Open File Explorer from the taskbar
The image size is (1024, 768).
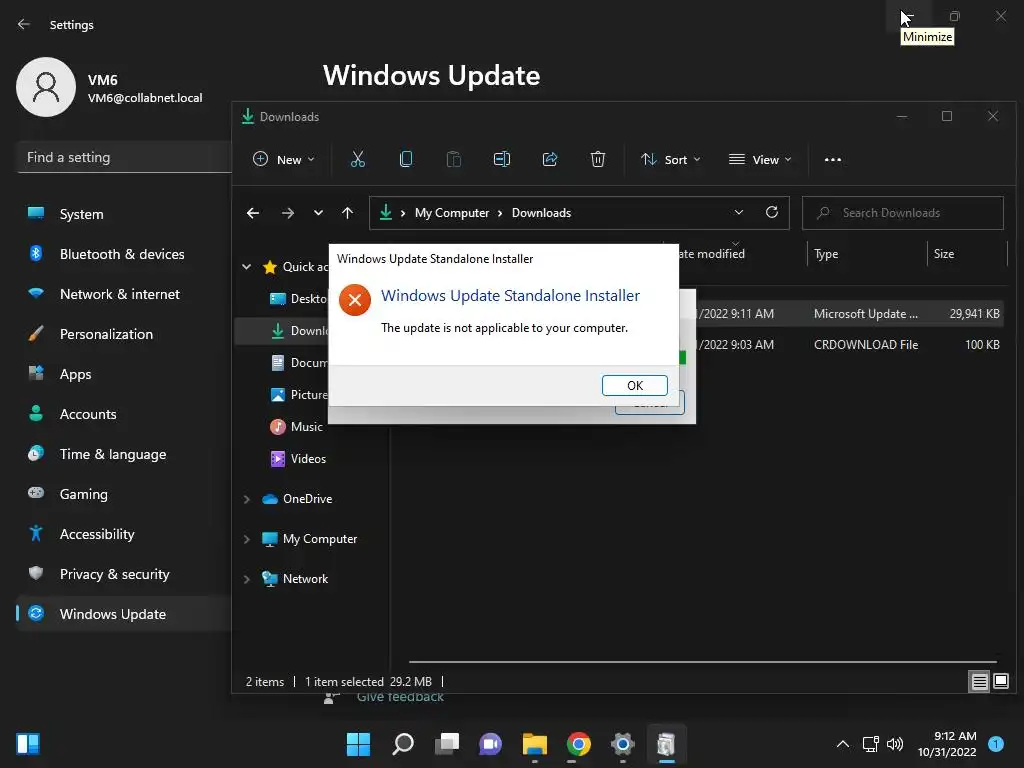click(535, 744)
